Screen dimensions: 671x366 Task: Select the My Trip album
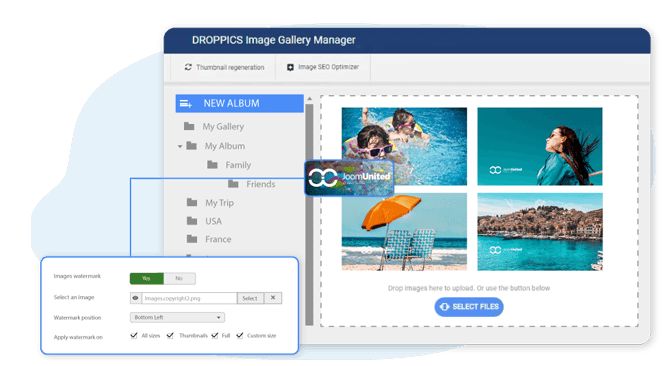point(219,202)
